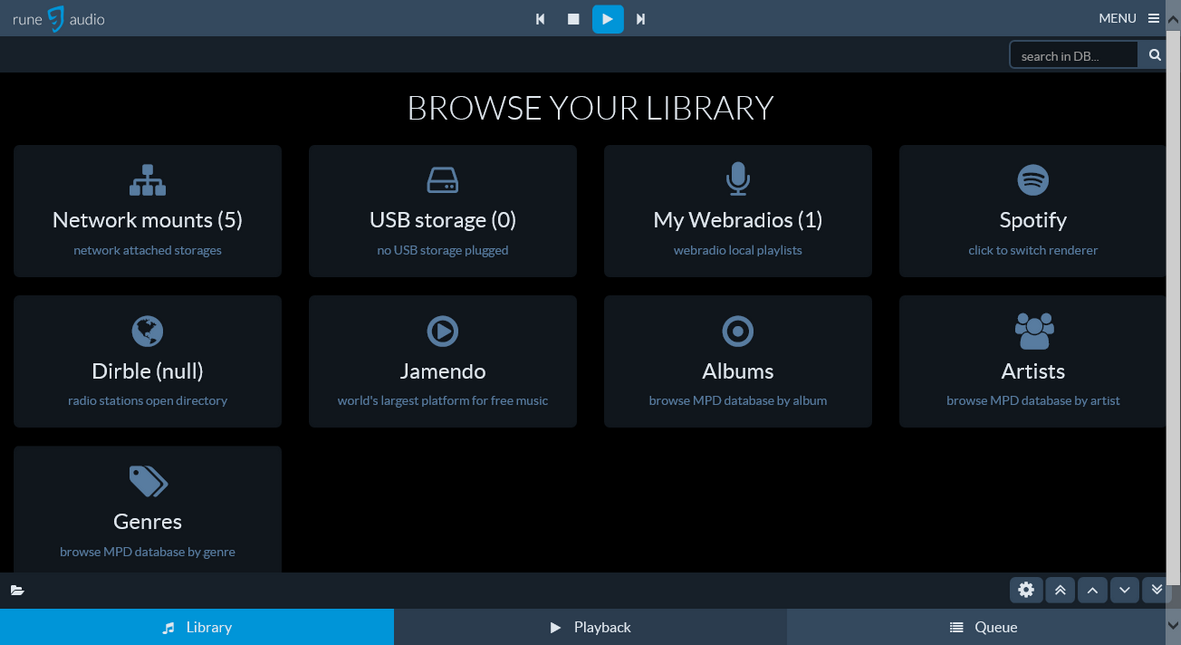Image resolution: width=1181 pixels, height=645 pixels.
Task: Click scrollbar down arrow
Action: pos(1173,625)
